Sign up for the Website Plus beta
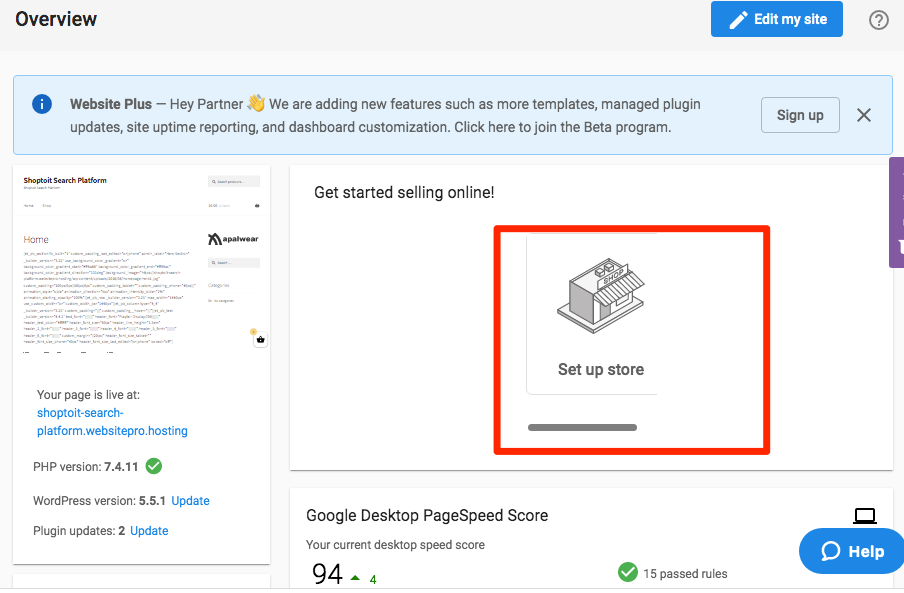Screen dimensions: 904x593 (x=800, y=115)
